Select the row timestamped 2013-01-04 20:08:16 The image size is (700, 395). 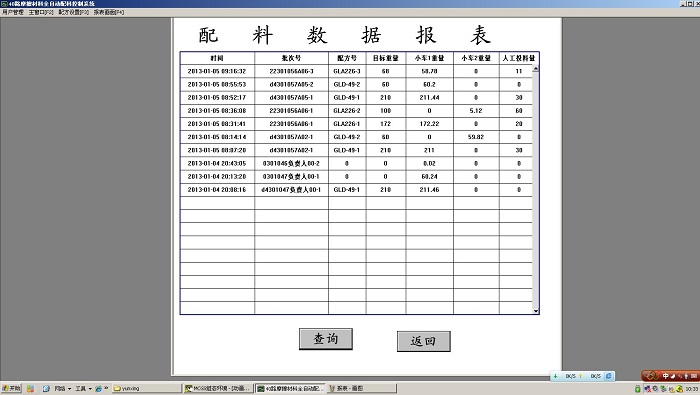coord(356,190)
